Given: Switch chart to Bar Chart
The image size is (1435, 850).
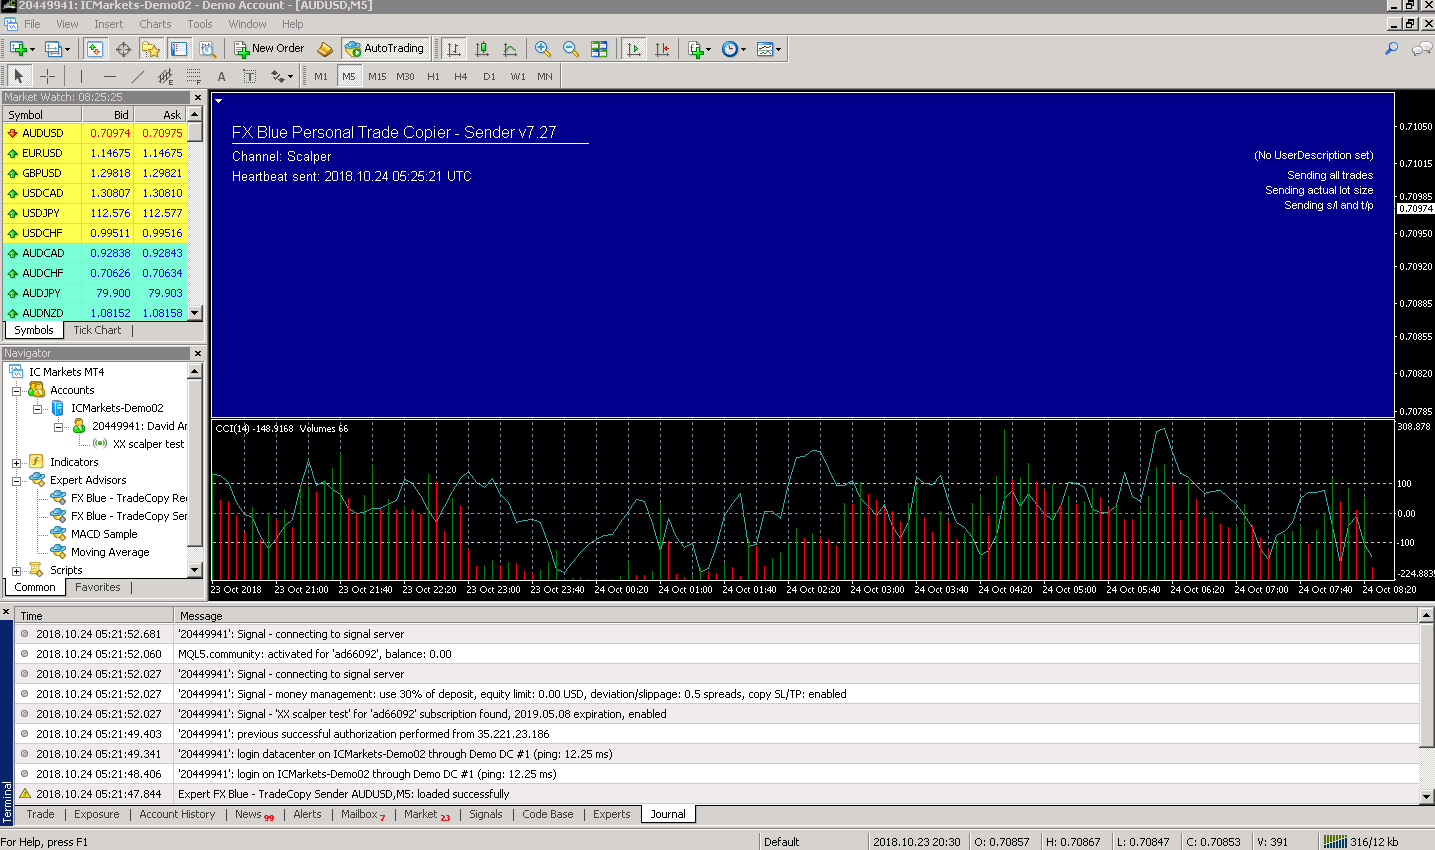Looking at the screenshot, I should click(x=454, y=48).
